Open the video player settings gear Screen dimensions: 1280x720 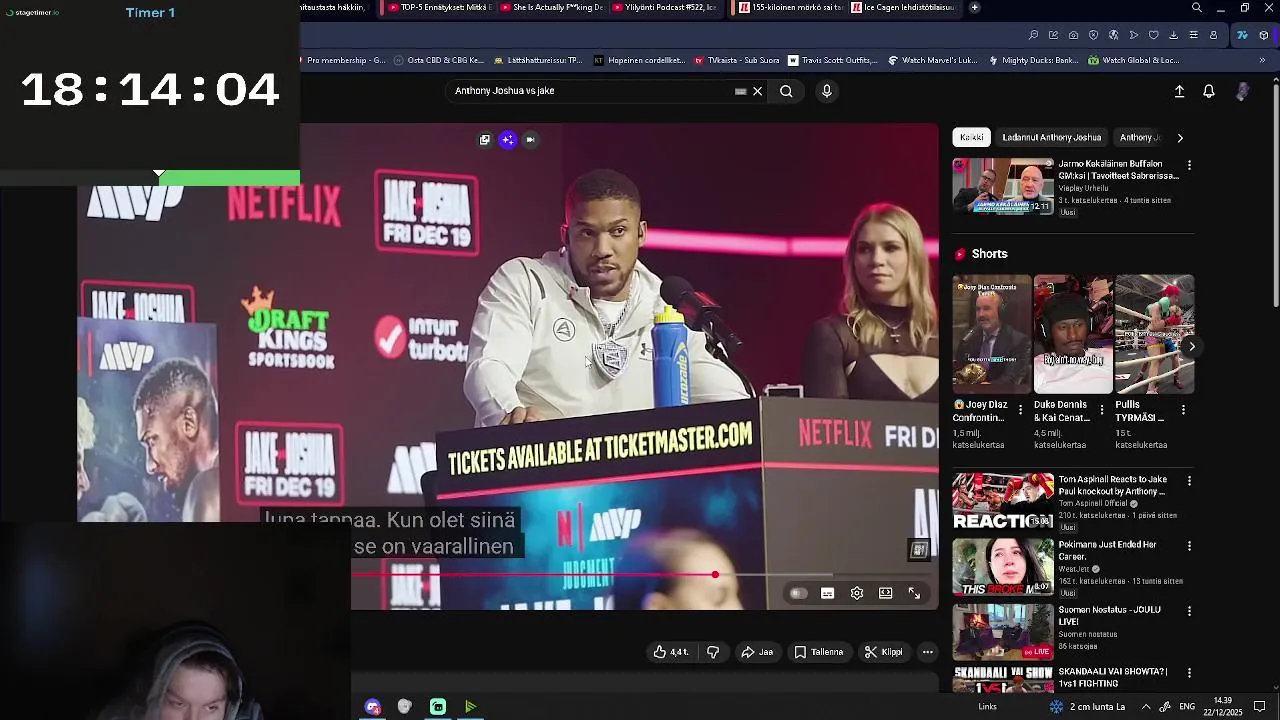857,593
